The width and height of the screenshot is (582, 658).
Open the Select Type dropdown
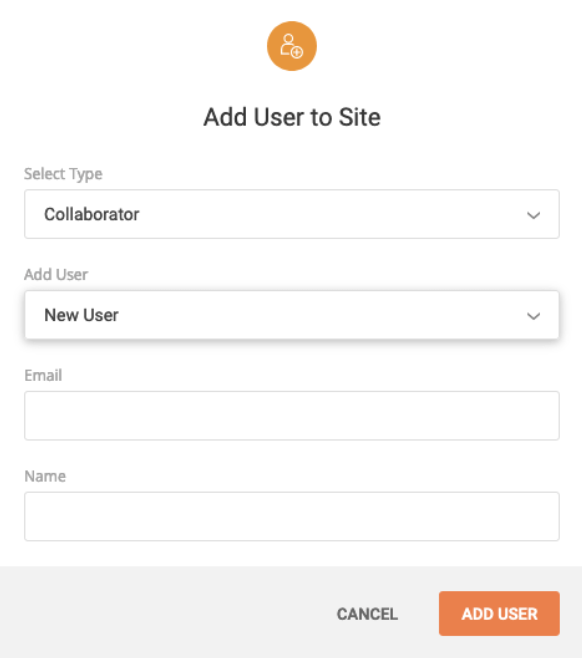pos(292,214)
